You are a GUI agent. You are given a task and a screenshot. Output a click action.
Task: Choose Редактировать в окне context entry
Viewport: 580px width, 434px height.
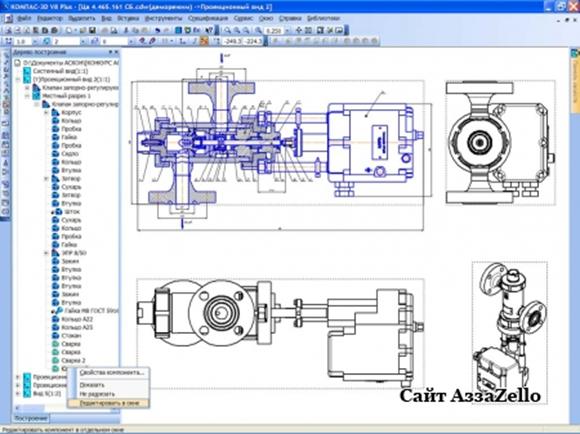(x=109, y=403)
